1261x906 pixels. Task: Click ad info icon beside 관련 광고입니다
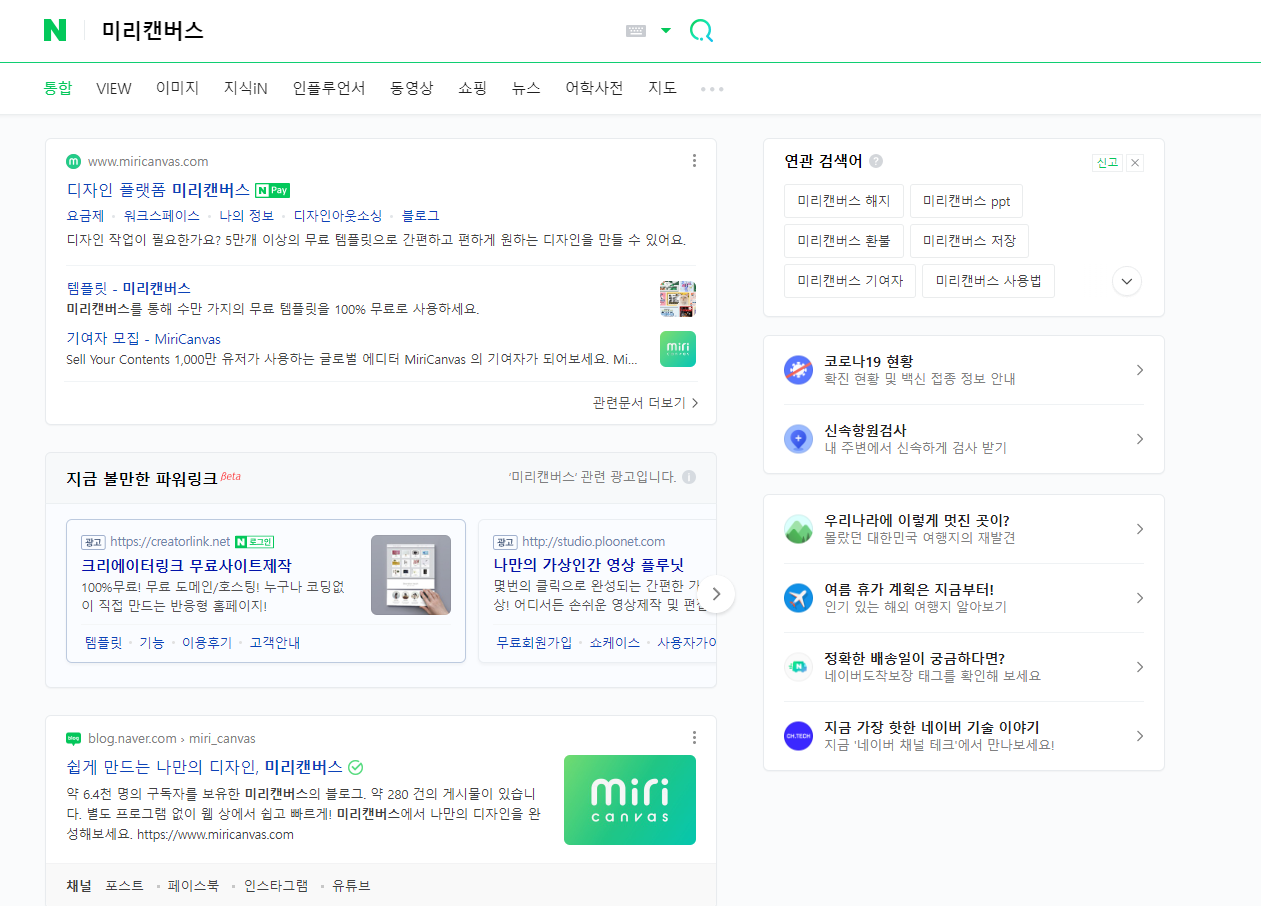point(689,477)
